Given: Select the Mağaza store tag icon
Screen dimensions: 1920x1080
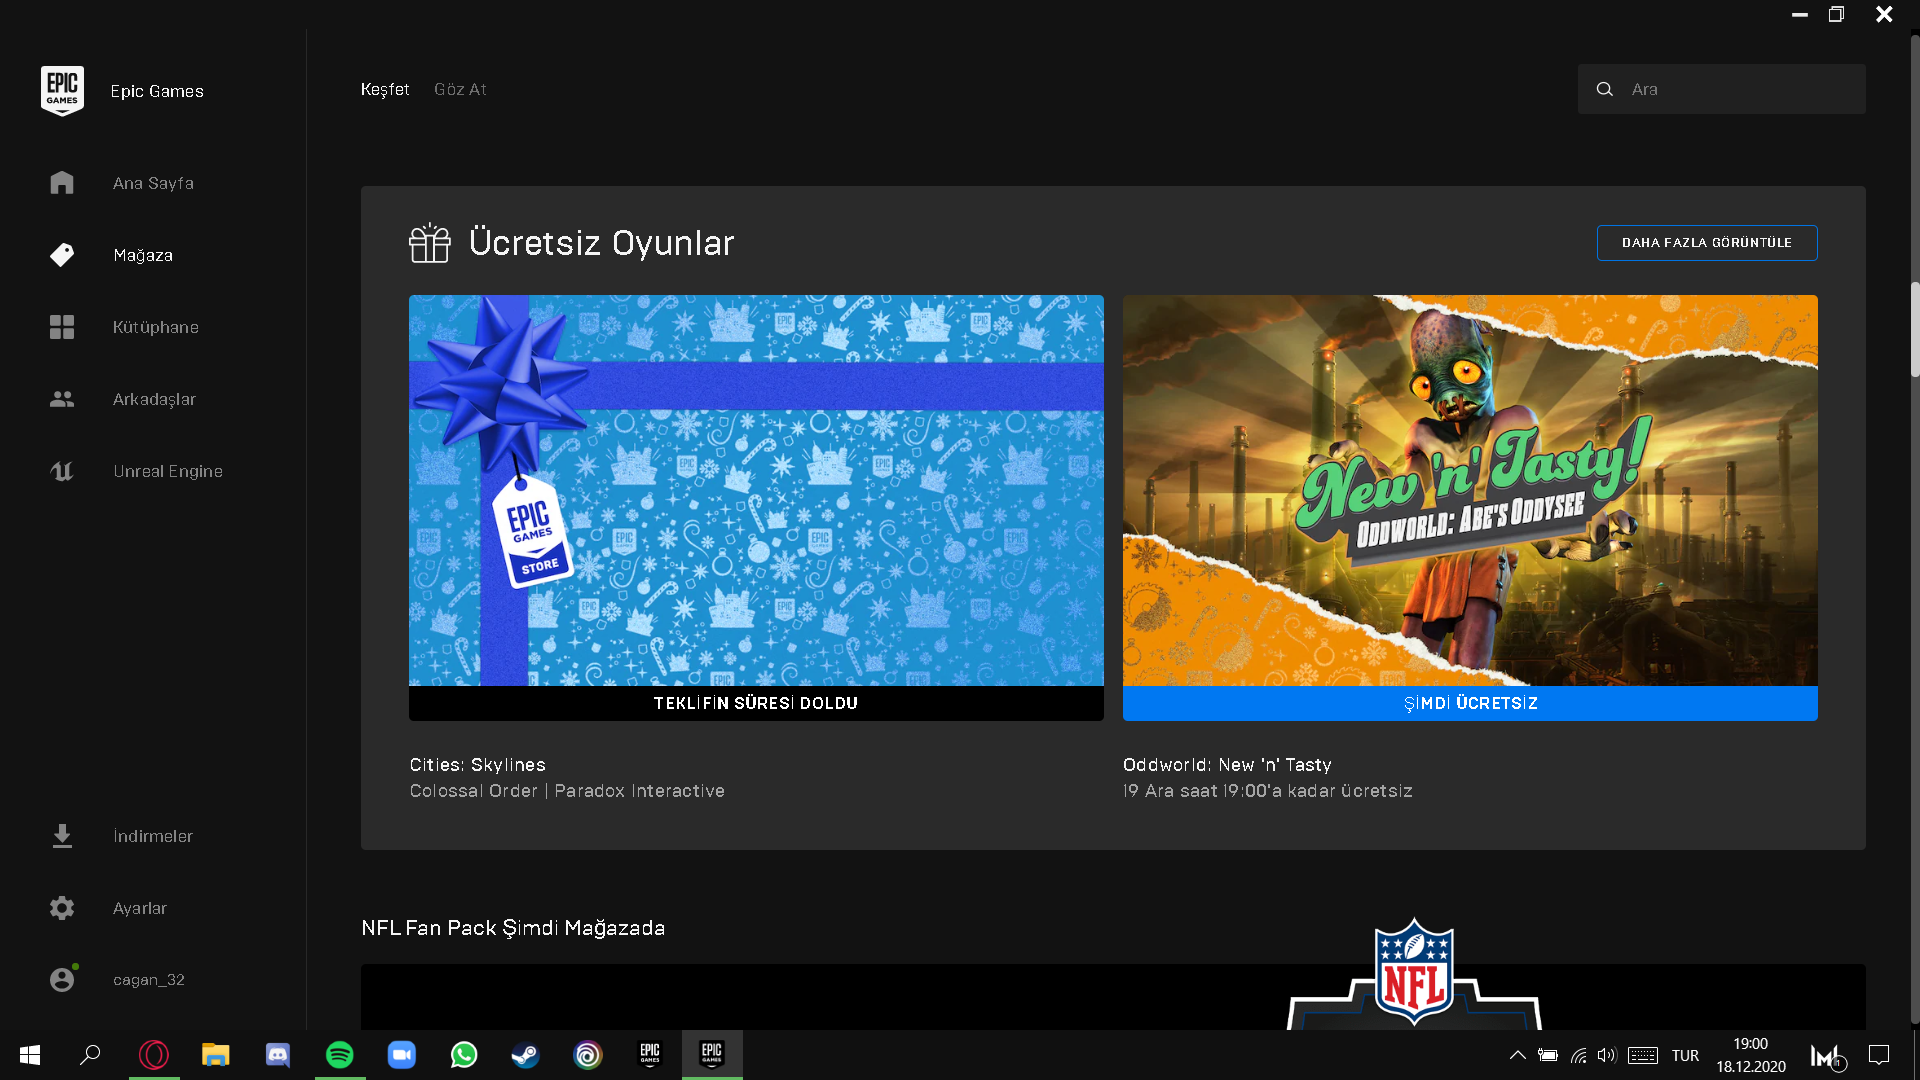Looking at the screenshot, I should pos(62,255).
